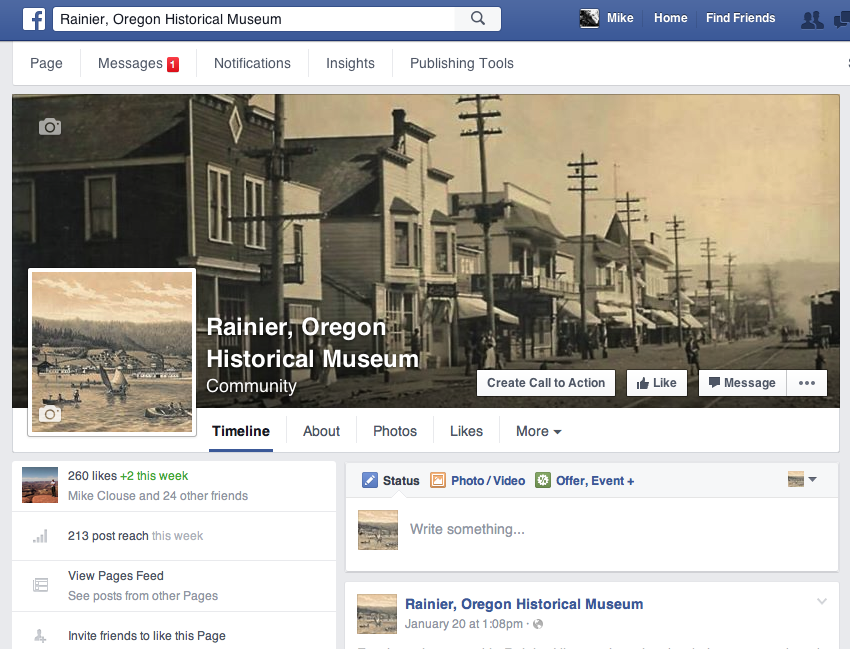
Task: Switch to the About tab
Action: click(x=321, y=431)
